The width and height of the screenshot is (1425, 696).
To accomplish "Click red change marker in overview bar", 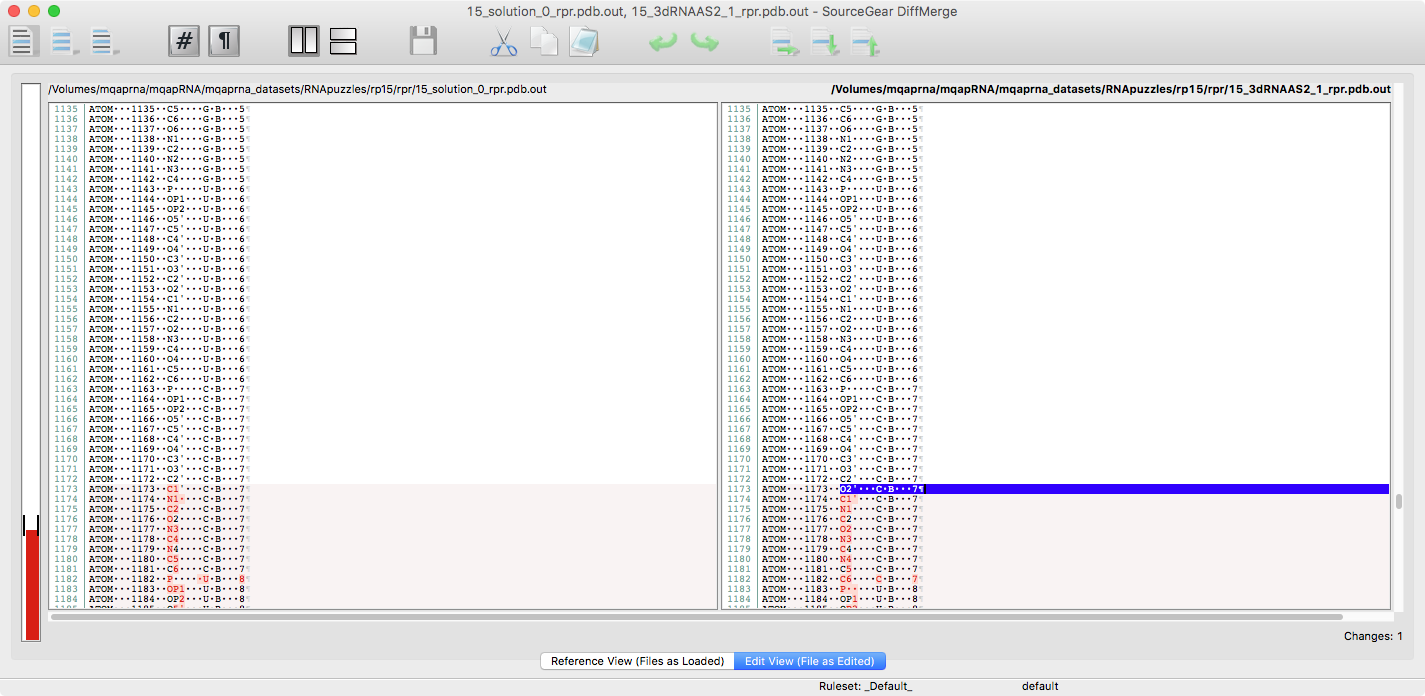I will click(32, 582).
